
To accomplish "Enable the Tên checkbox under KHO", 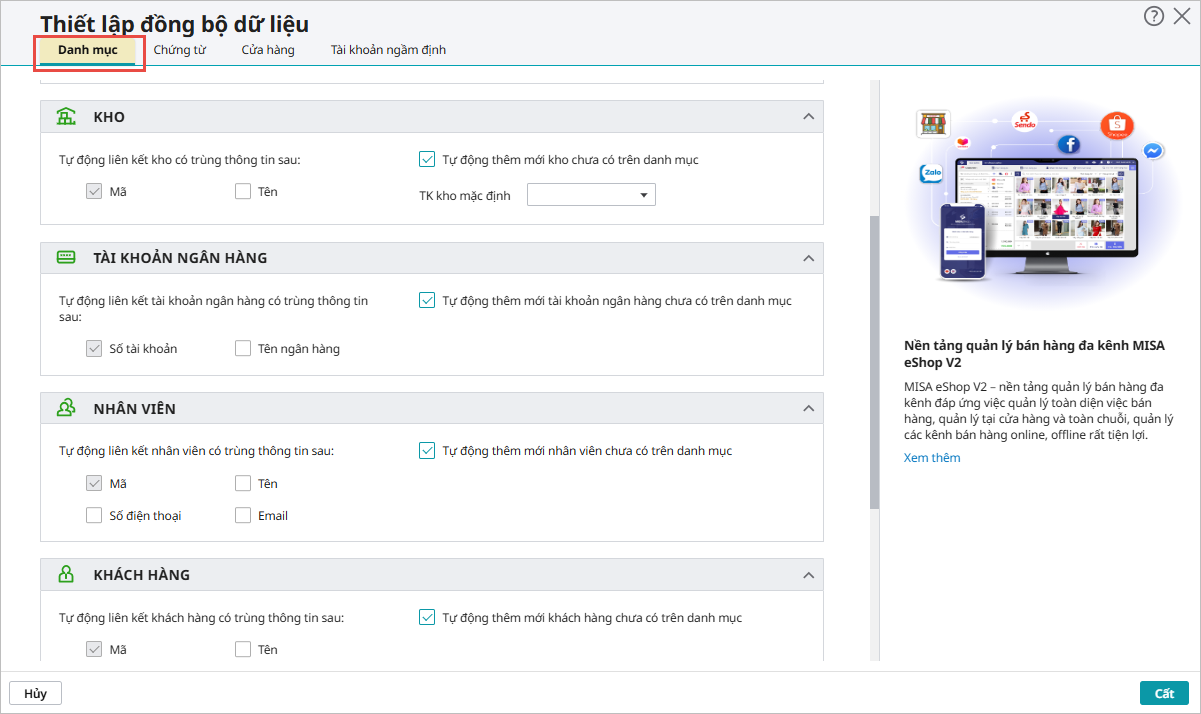I will coord(243,192).
